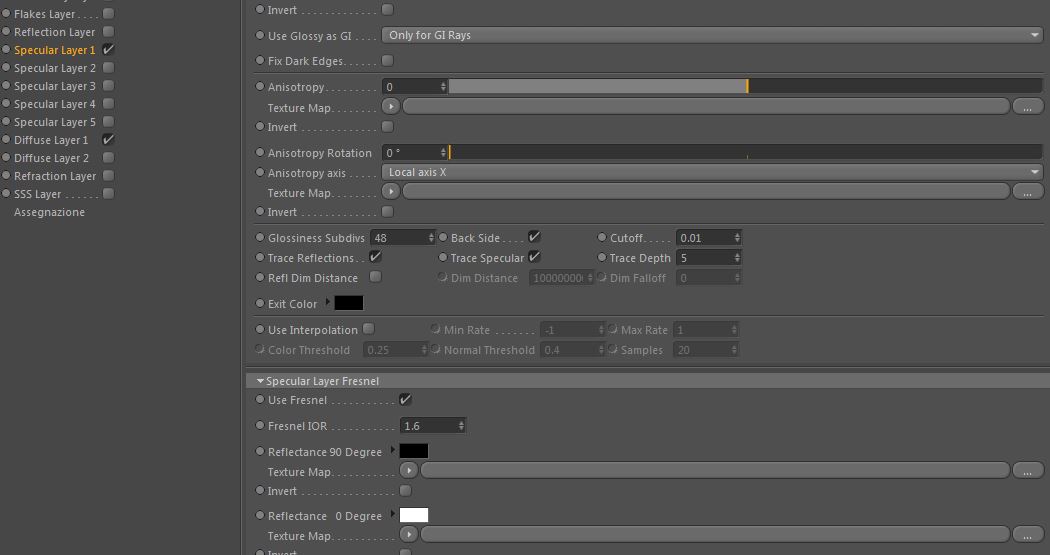Click the animation dot beside Use Glossy as GI
The width and height of the screenshot is (1050, 555).
(x=260, y=35)
